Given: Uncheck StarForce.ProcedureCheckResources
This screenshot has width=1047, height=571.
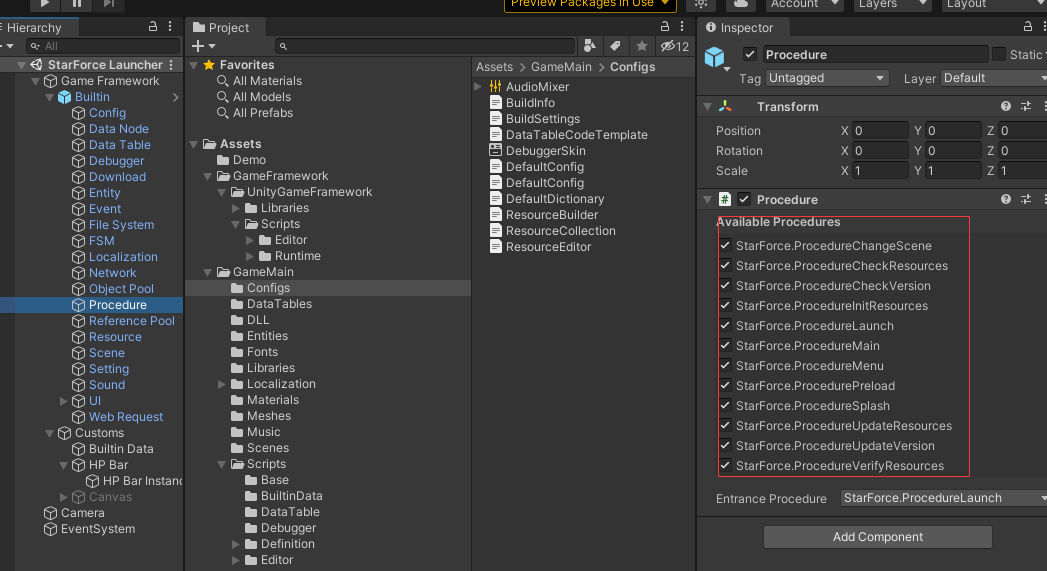Looking at the screenshot, I should 725,265.
